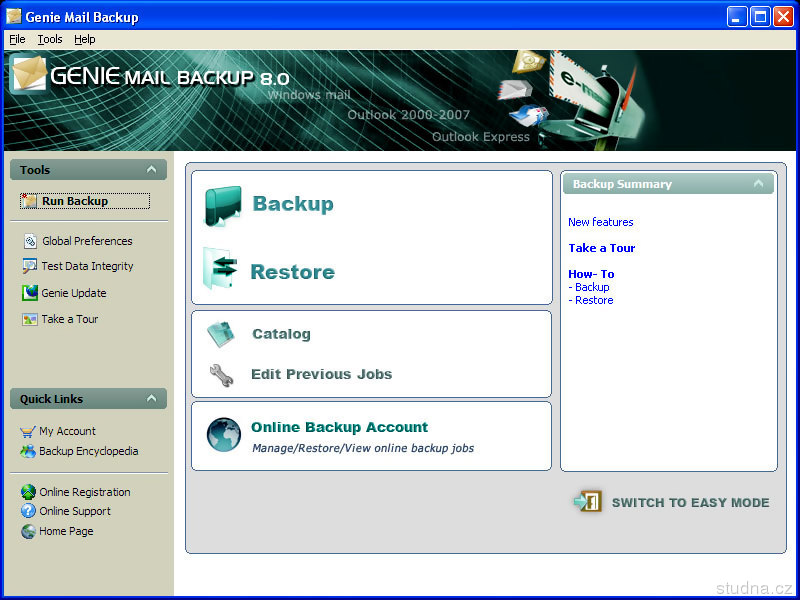Image resolution: width=800 pixels, height=600 pixels.
Task: Click the Online Support question mark icon
Action: click(28, 511)
